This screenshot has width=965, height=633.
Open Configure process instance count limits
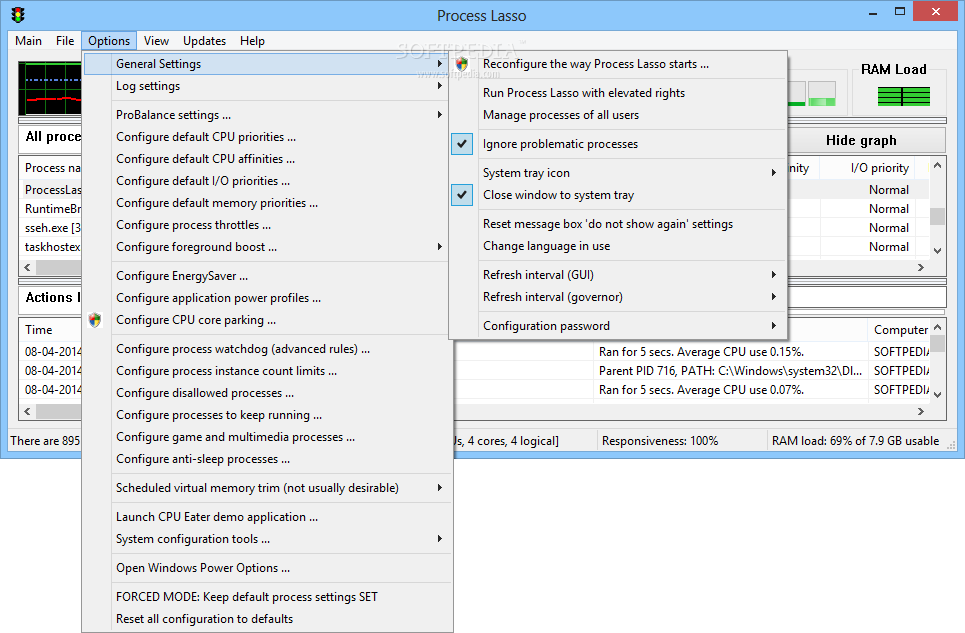pyautogui.click(x=267, y=371)
